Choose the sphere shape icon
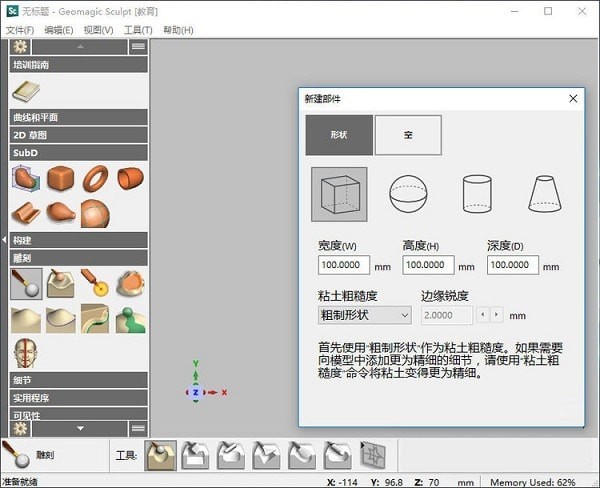The height and width of the screenshot is (488, 600). (x=407, y=194)
